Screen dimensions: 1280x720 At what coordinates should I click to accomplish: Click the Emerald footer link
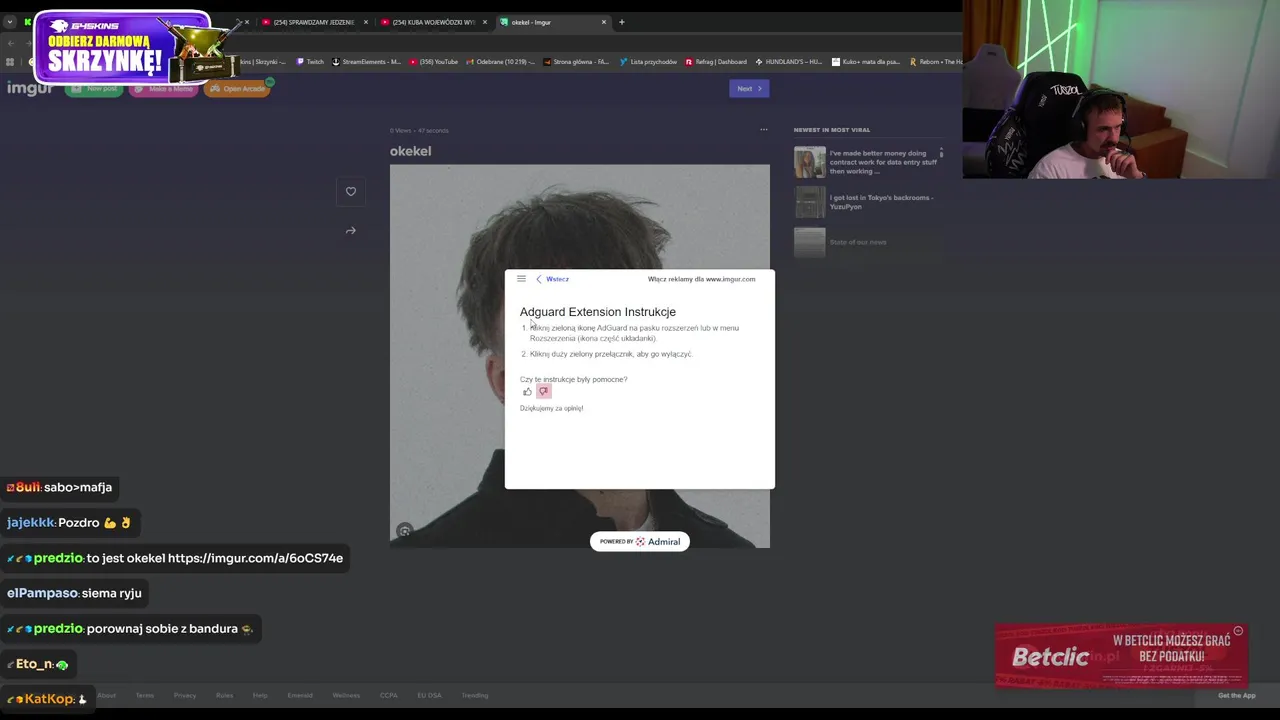(x=300, y=695)
